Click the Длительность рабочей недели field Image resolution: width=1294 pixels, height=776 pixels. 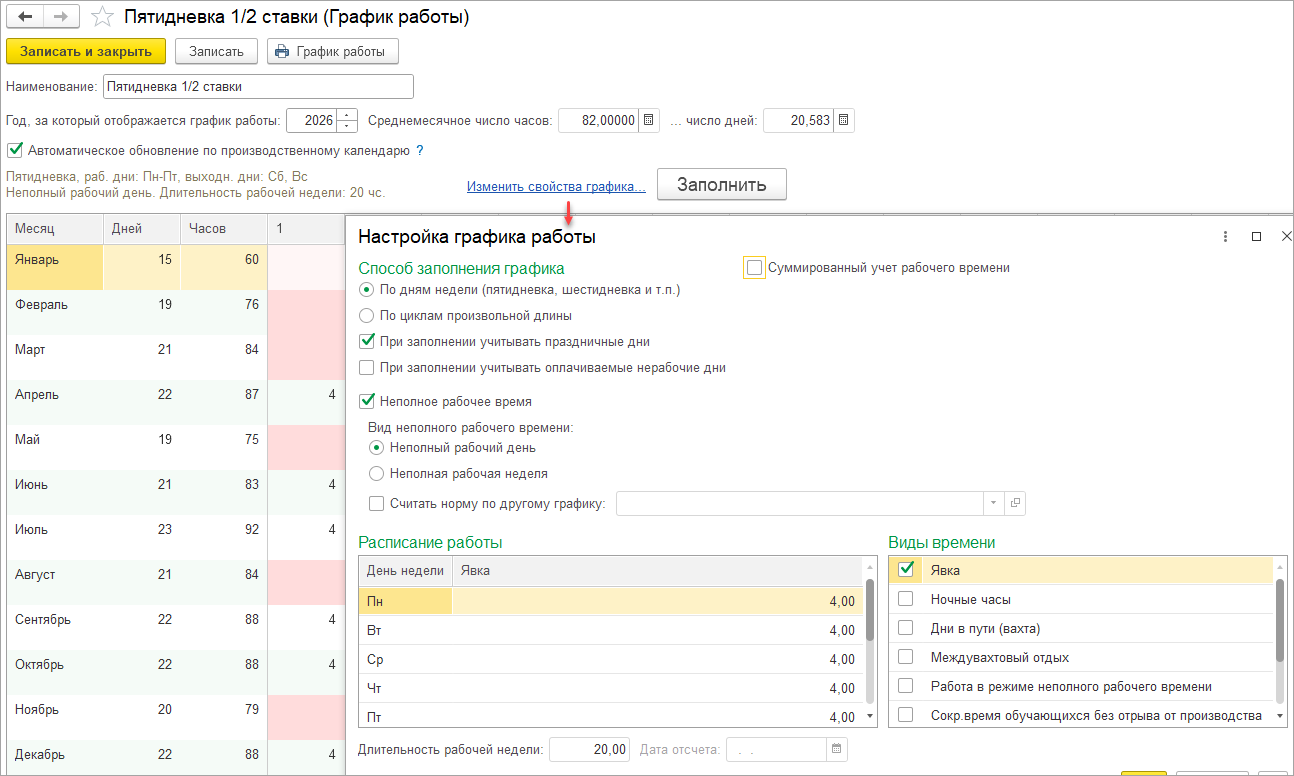(x=590, y=749)
